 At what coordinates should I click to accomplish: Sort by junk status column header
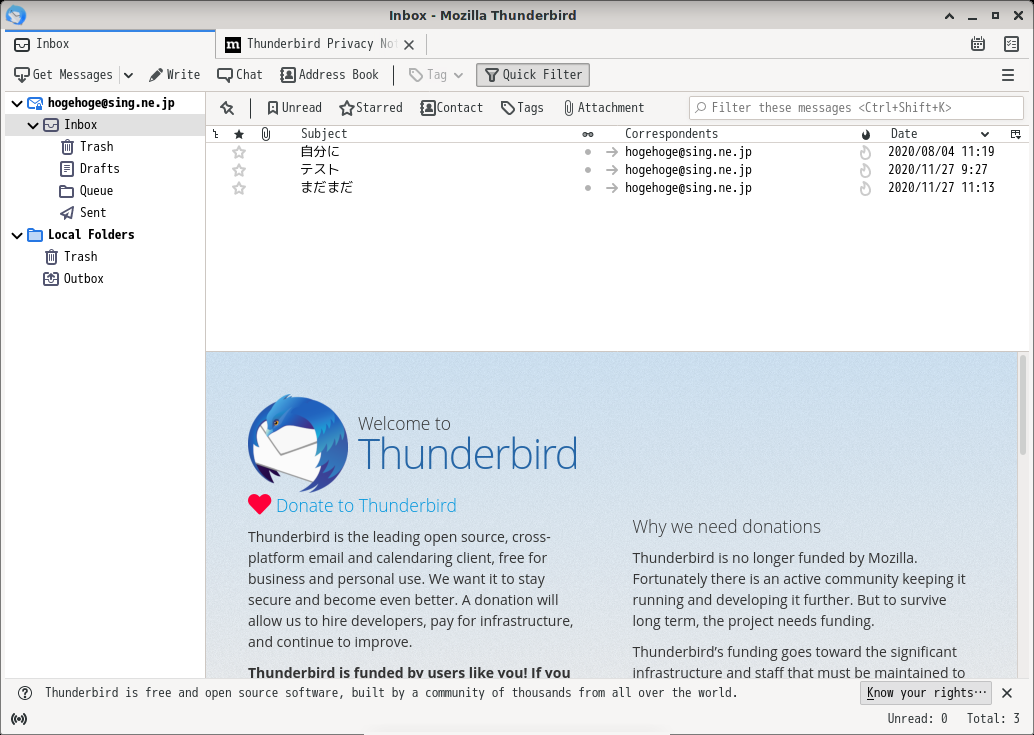click(866, 134)
